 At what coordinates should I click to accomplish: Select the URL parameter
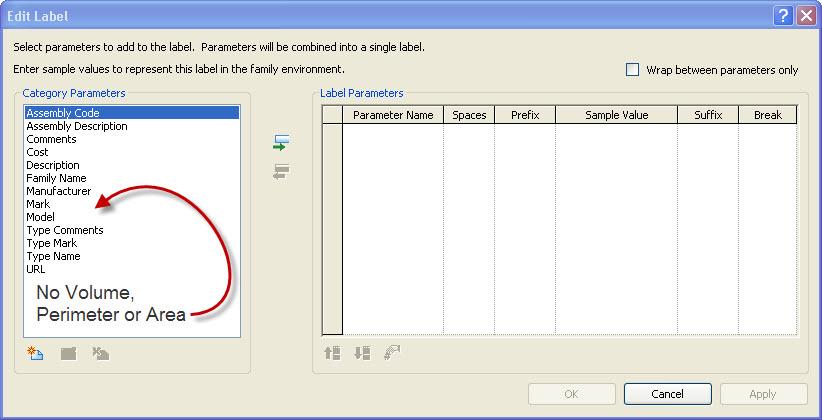(x=132, y=269)
